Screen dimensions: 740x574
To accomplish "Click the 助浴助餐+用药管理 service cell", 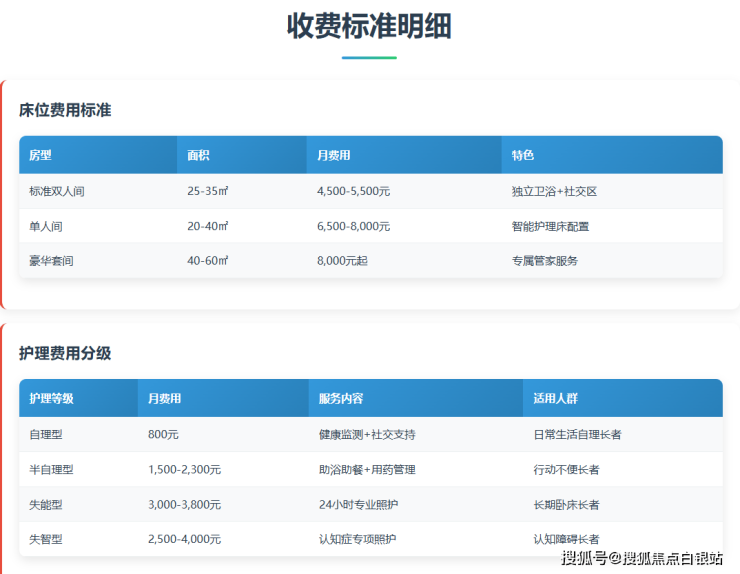I will click(366, 469).
